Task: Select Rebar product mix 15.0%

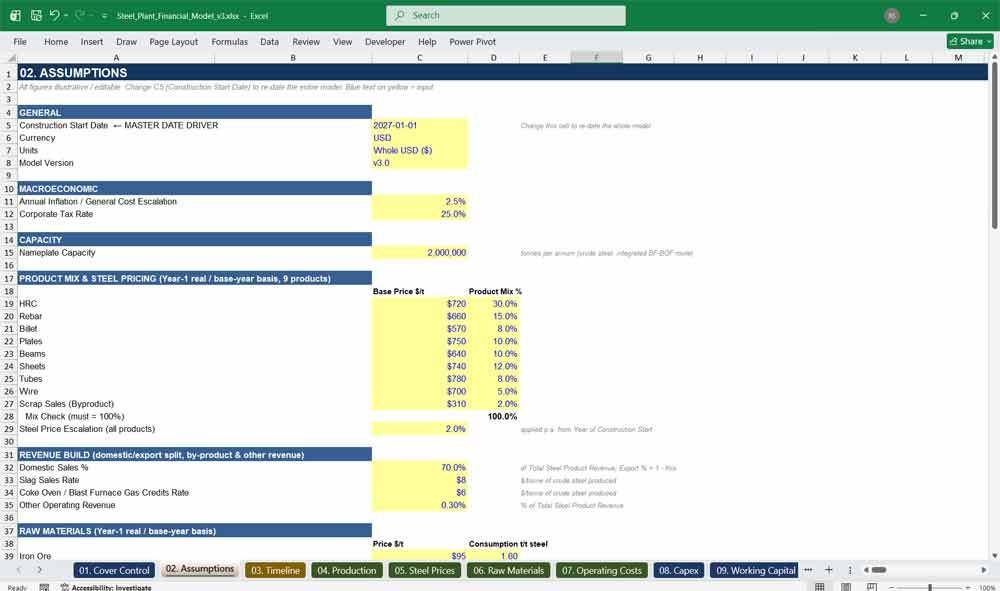Action: pos(494,316)
